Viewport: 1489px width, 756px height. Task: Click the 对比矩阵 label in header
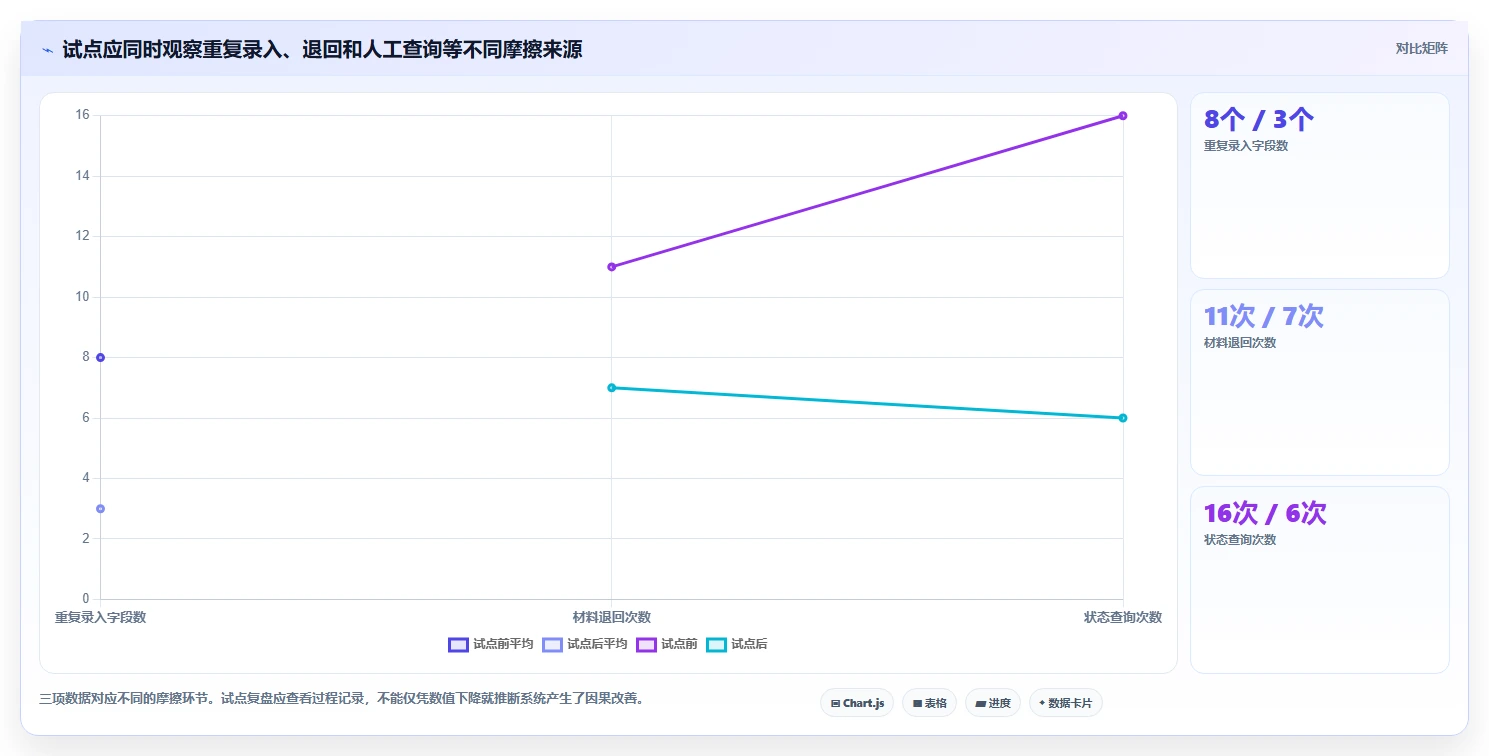pyautogui.click(x=1421, y=48)
